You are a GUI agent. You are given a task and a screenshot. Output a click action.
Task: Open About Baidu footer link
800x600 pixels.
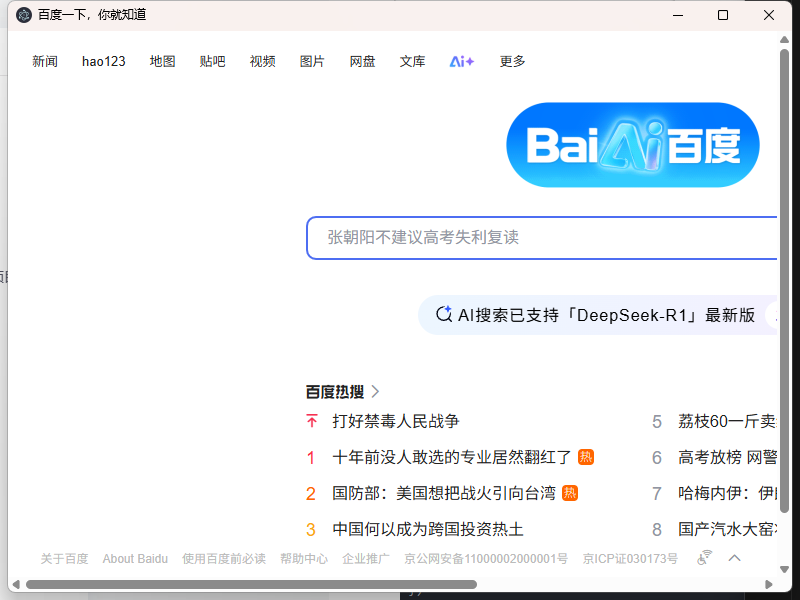click(135, 559)
